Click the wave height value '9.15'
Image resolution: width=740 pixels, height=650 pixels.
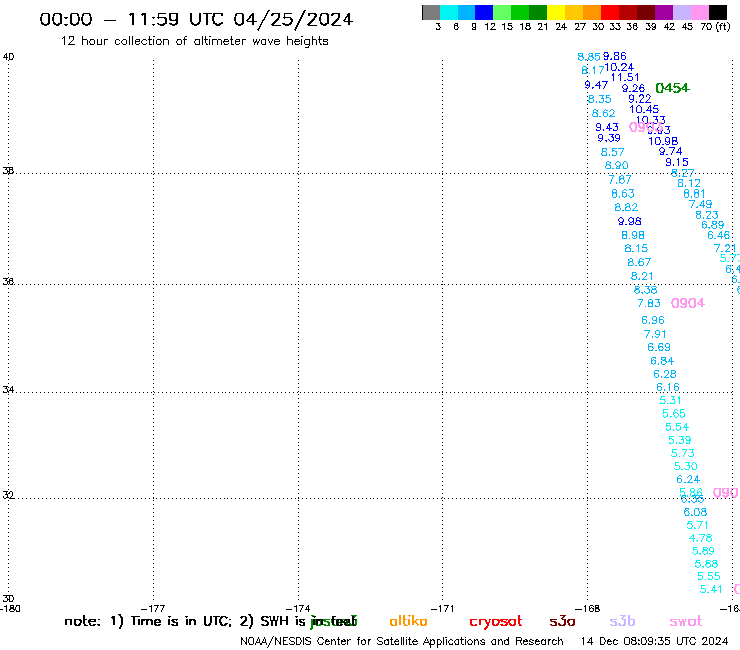click(677, 162)
